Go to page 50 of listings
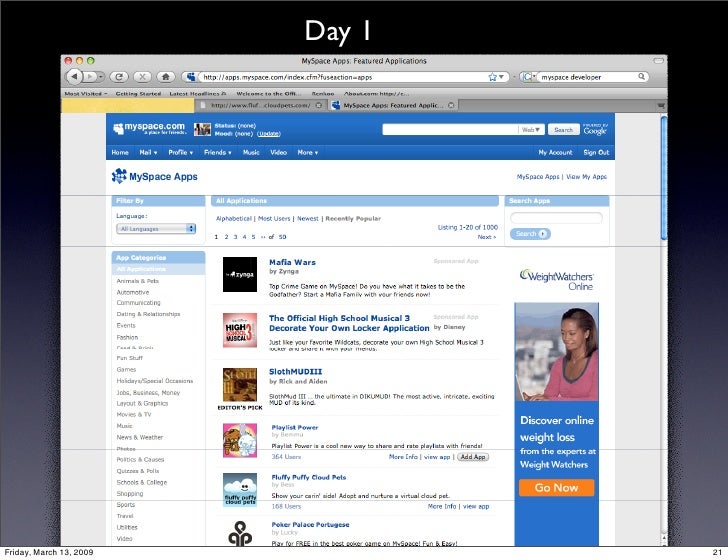The height and width of the screenshot is (560, 728). pyautogui.click(x=282, y=237)
